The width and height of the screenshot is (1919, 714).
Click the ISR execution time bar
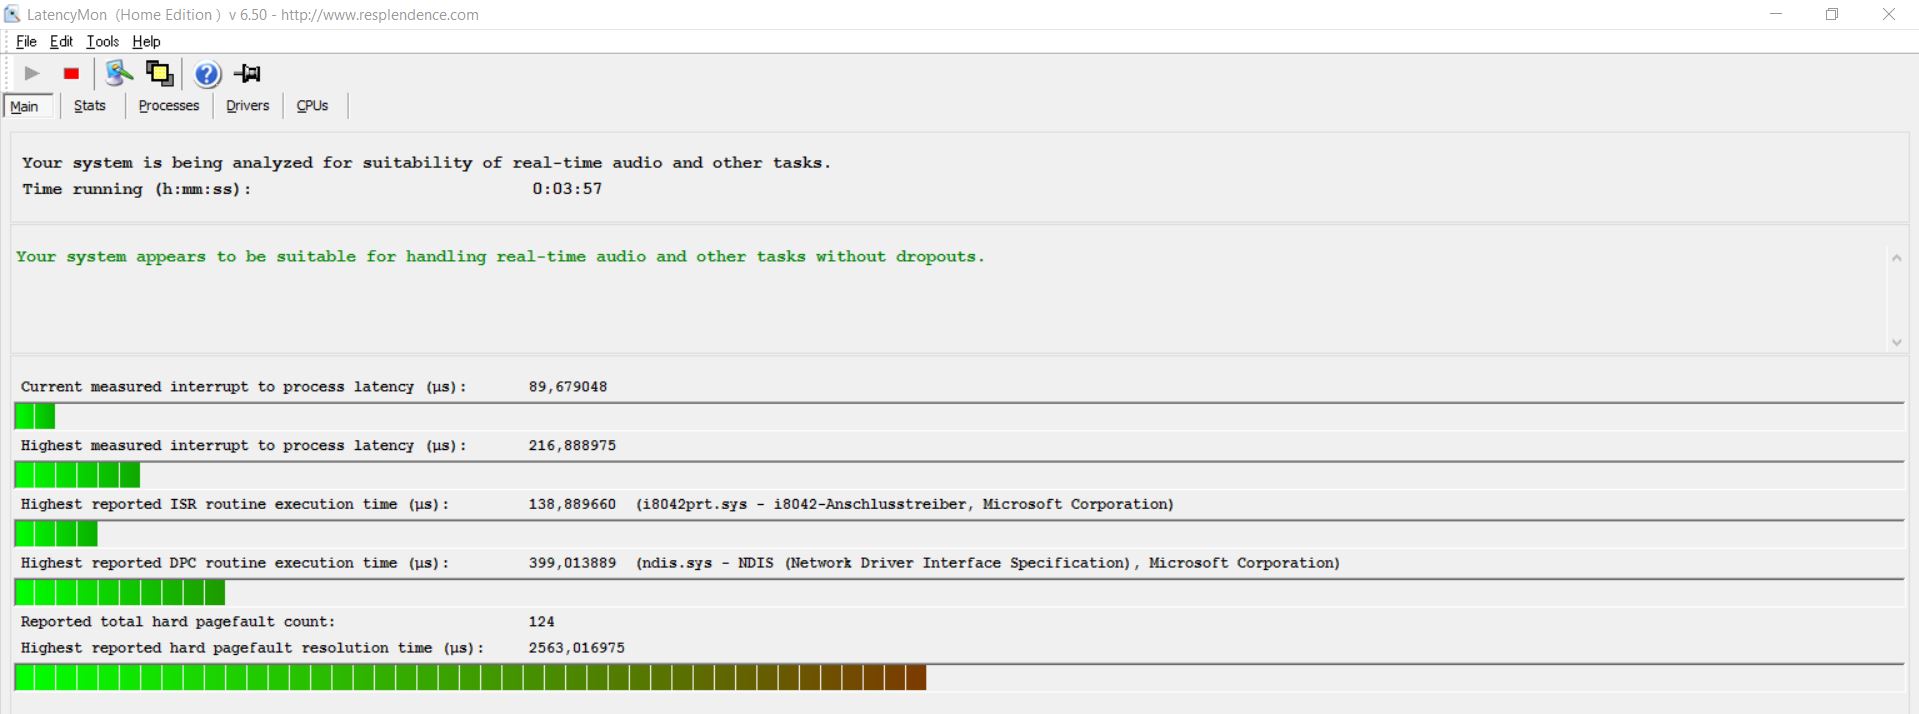959,534
